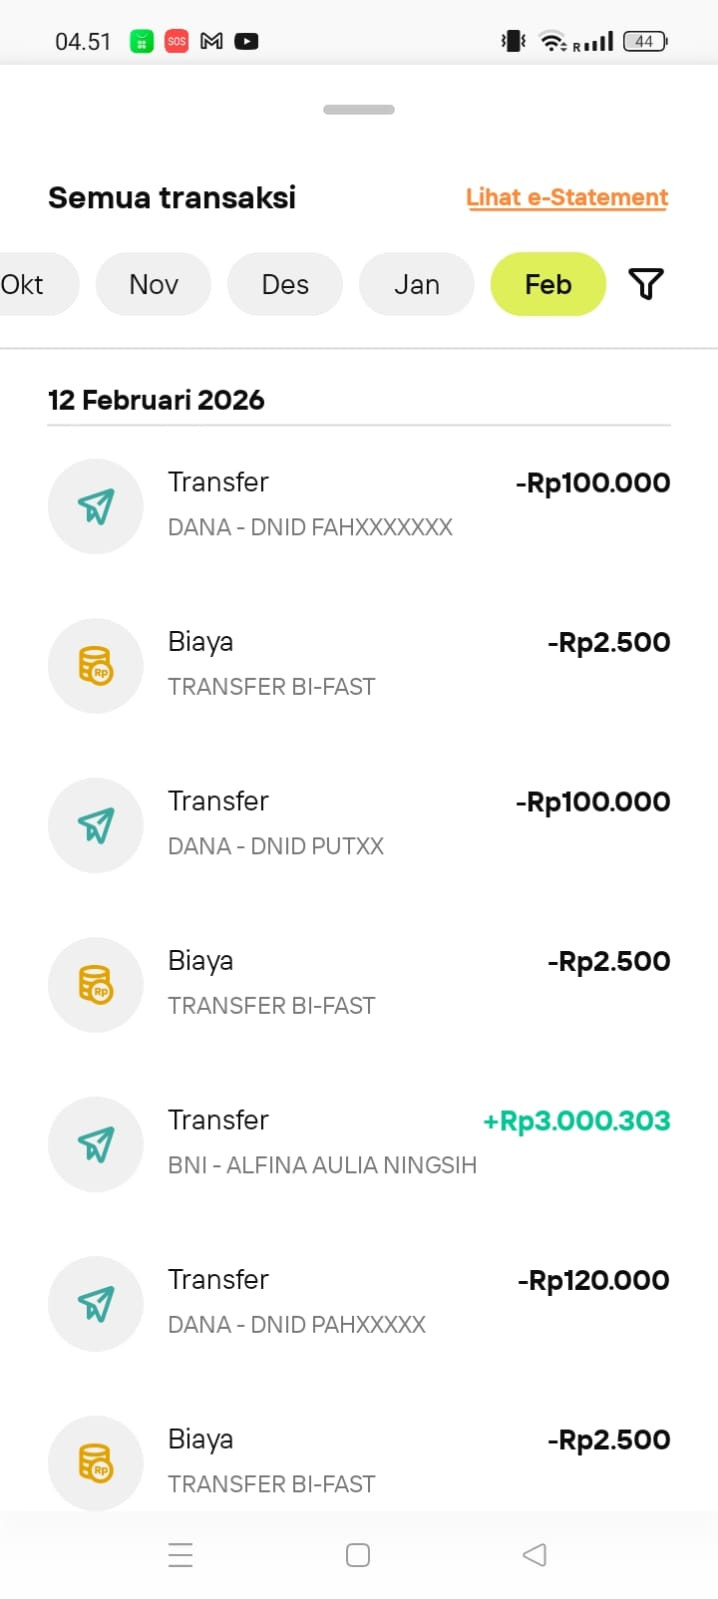Open last Biaya TRANSFER BI-FAST fee entry

(x=359, y=1462)
